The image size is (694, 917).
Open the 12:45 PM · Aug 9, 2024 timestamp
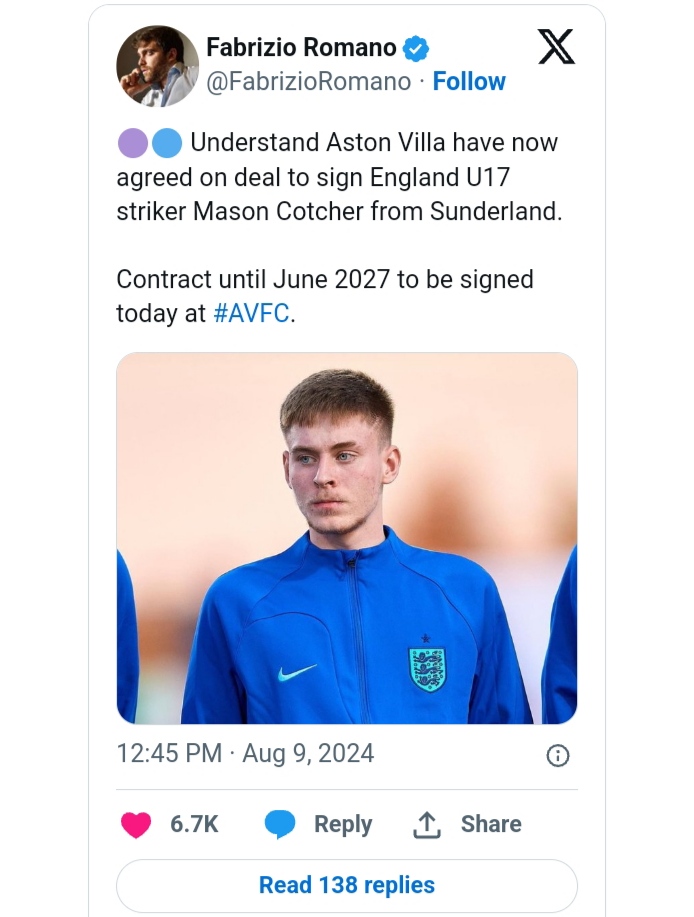[x=245, y=753]
